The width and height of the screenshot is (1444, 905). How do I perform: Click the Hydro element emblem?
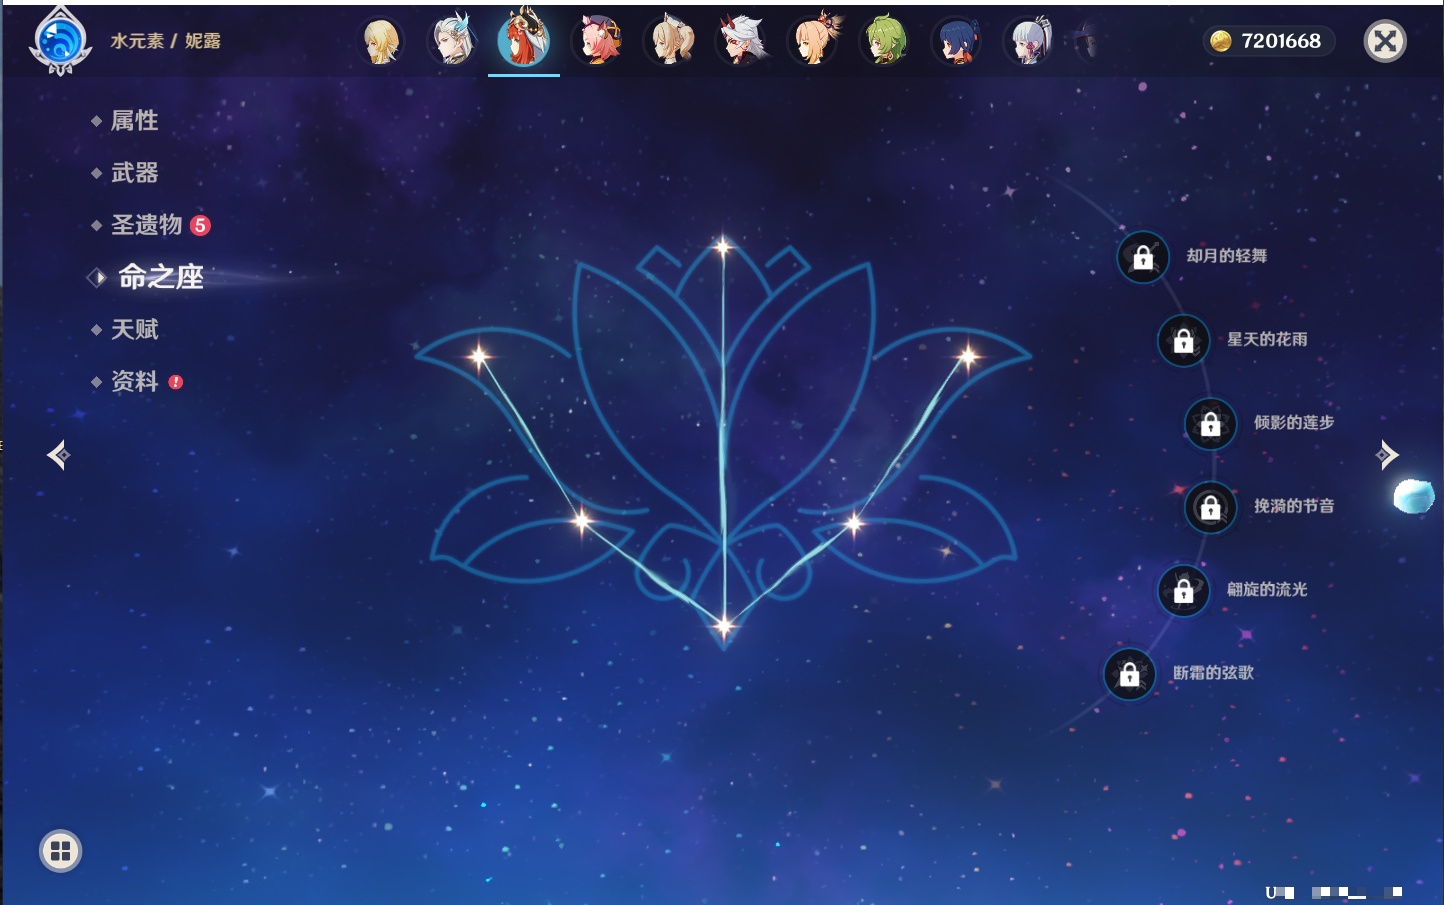[61, 41]
